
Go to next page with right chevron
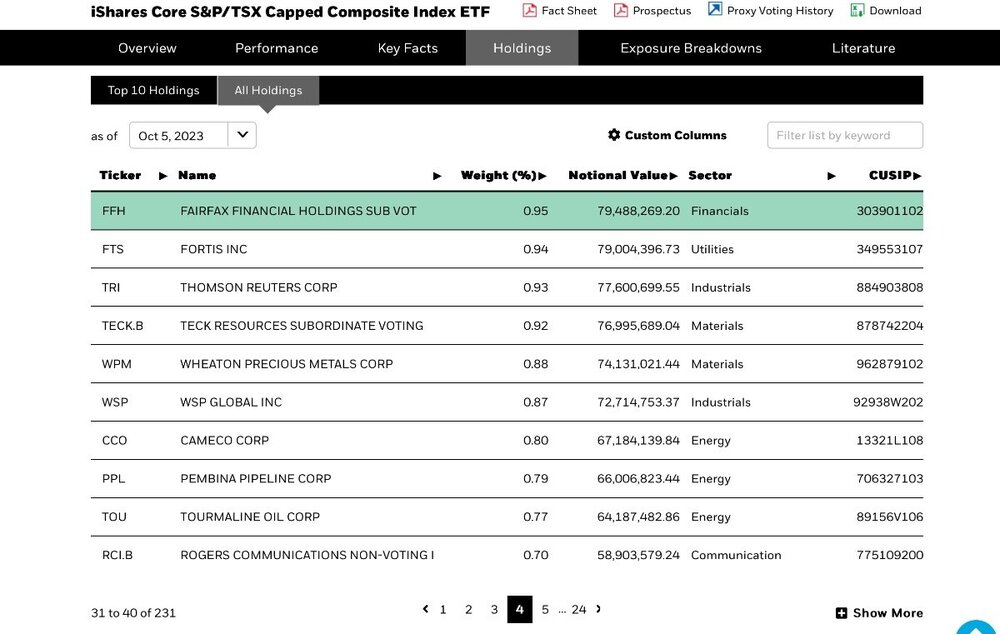tap(598, 609)
